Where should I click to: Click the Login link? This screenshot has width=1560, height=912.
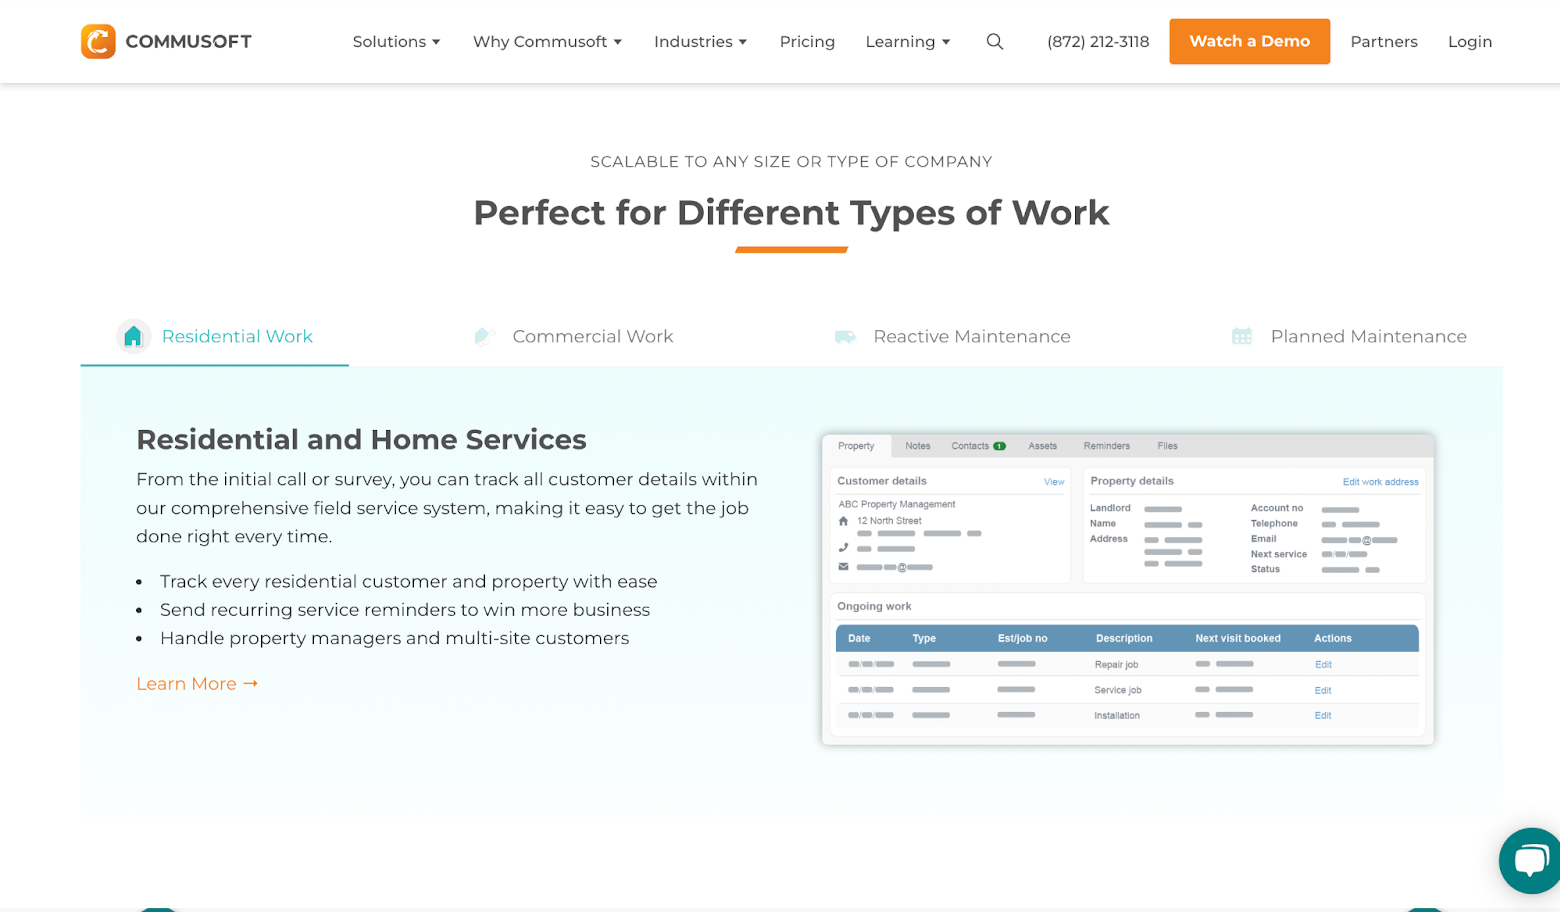pyautogui.click(x=1470, y=41)
